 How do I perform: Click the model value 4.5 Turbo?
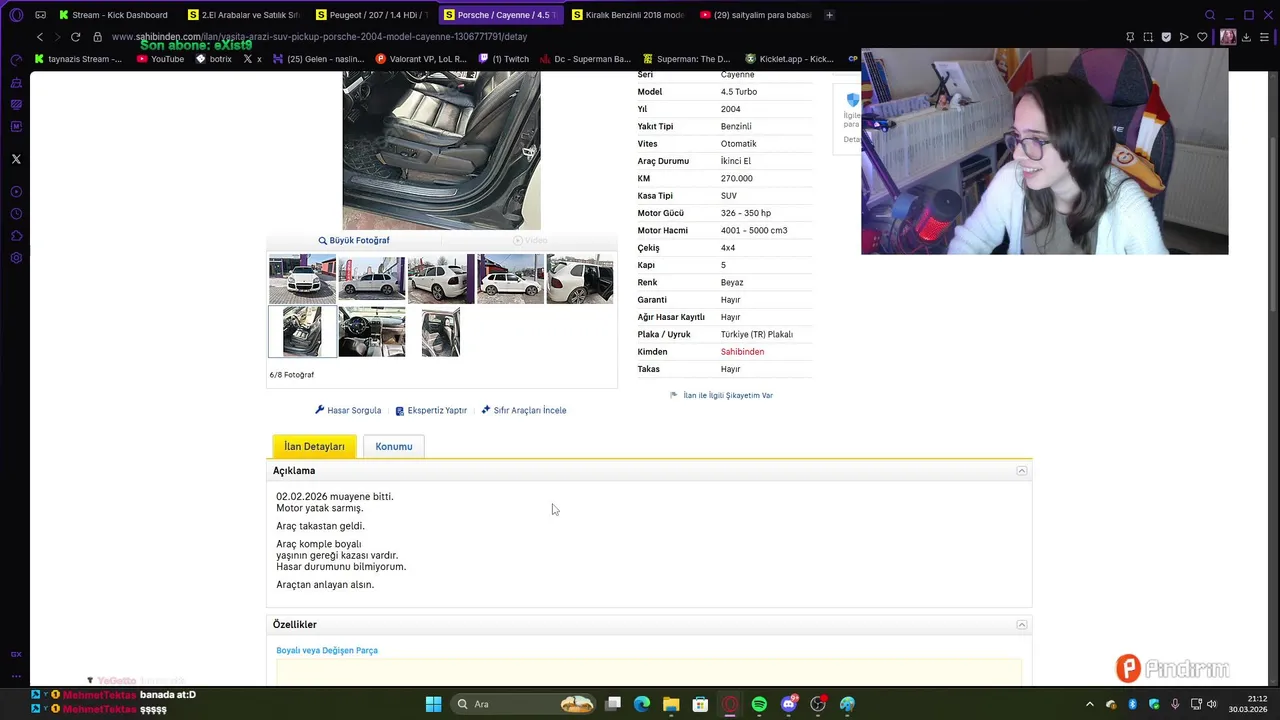pyautogui.click(x=739, y=92)
